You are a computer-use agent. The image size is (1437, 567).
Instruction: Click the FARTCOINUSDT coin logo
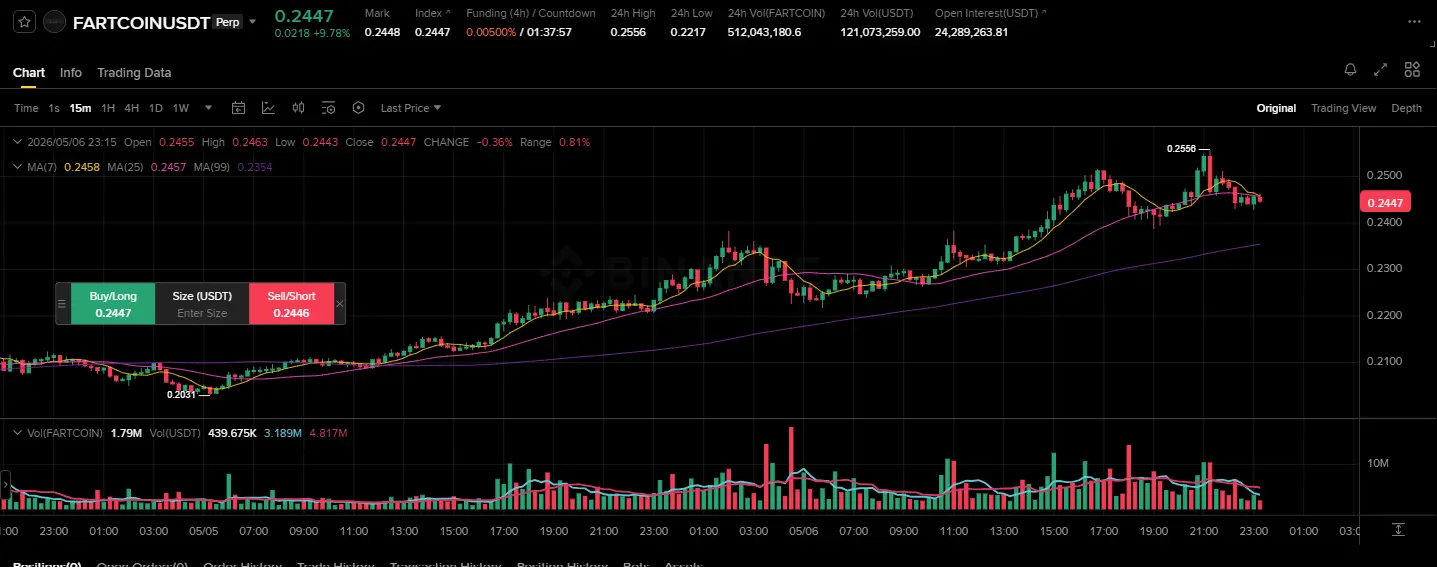(56, 21)
